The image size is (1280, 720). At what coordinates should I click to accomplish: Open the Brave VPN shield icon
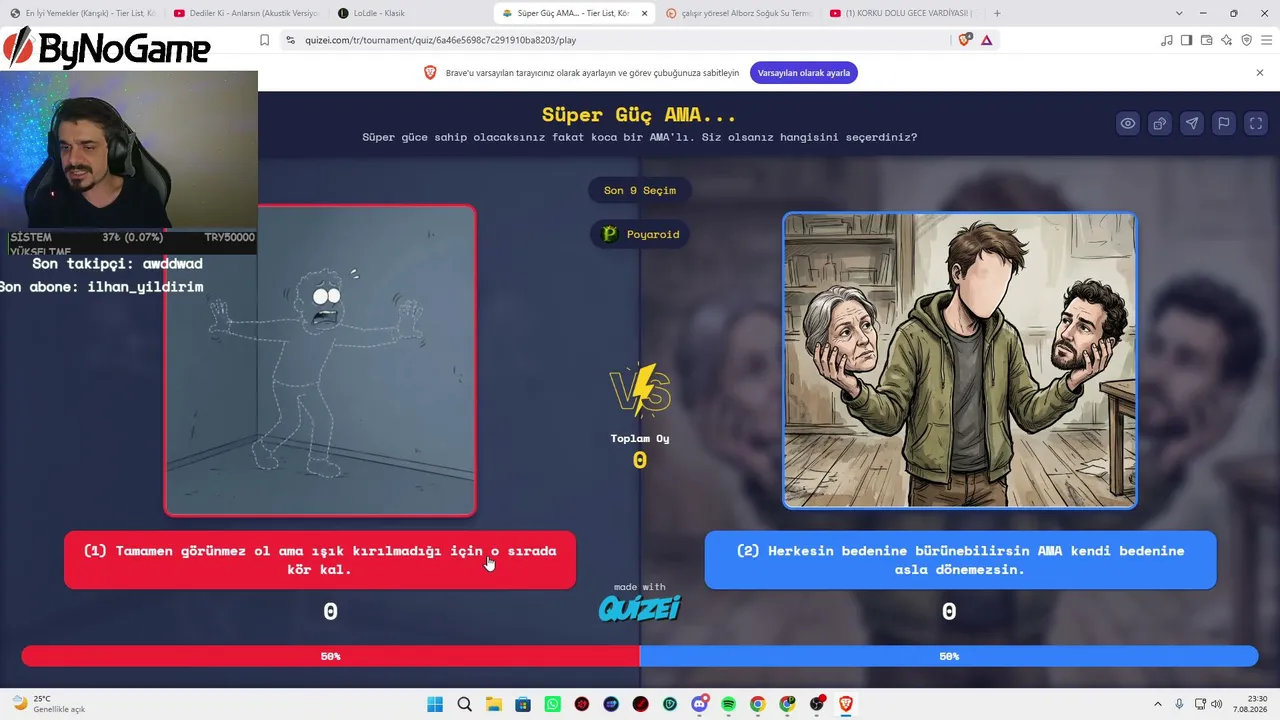pos(1246,40)
